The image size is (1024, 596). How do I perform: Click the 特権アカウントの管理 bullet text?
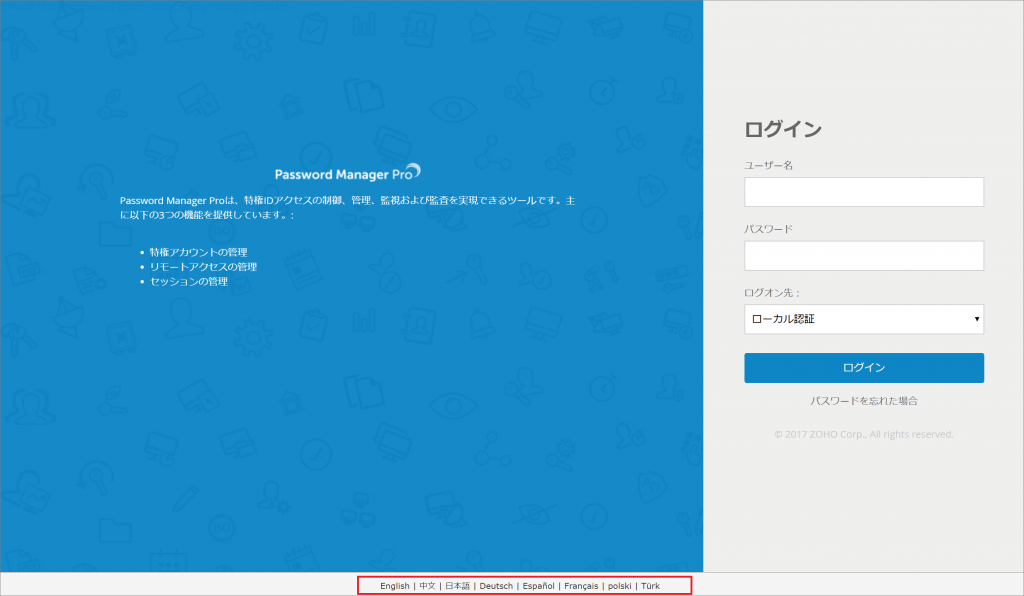coord(199,252)
